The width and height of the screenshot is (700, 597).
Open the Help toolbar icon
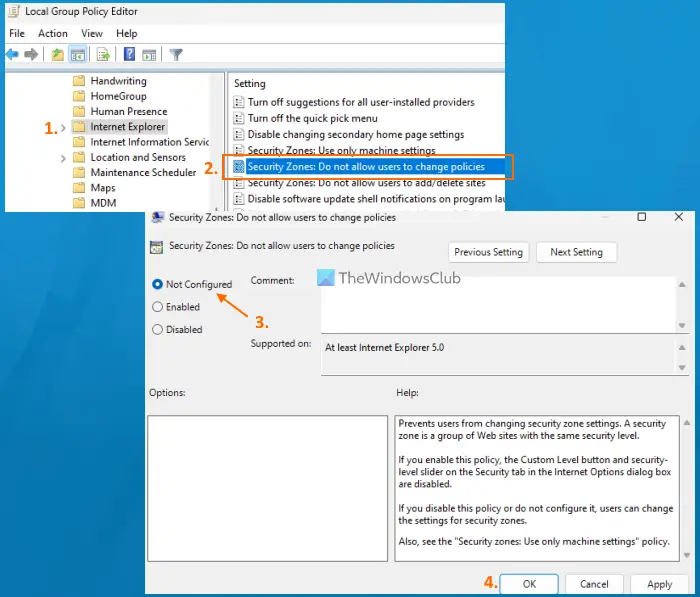point(129,54)
